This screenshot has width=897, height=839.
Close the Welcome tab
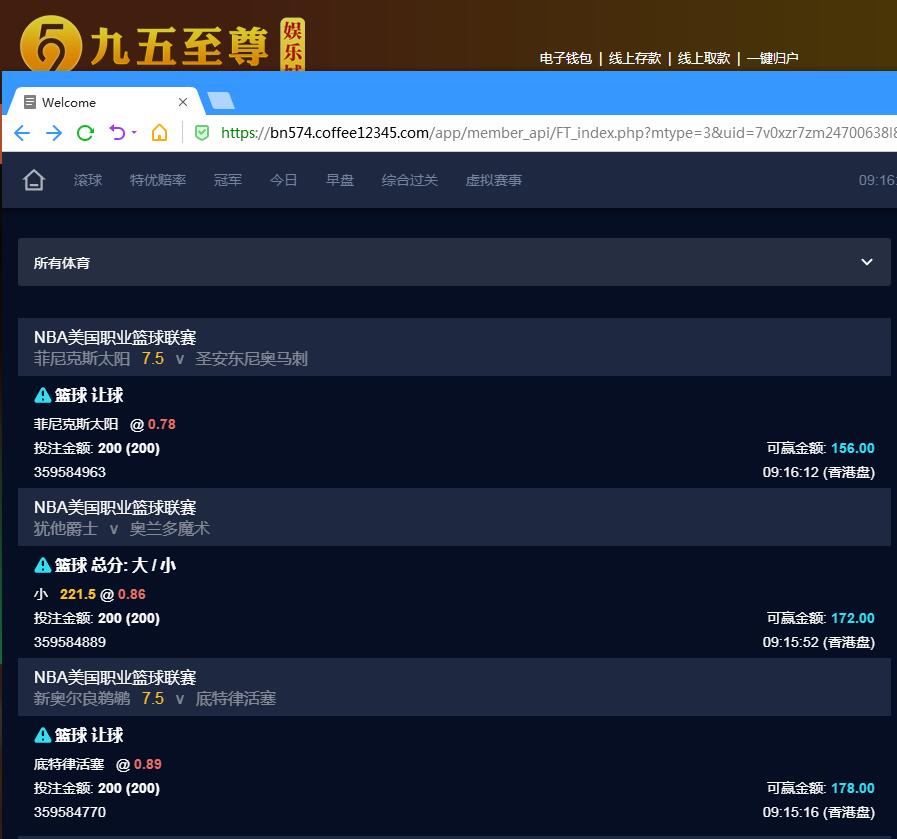tap(183, 102)
